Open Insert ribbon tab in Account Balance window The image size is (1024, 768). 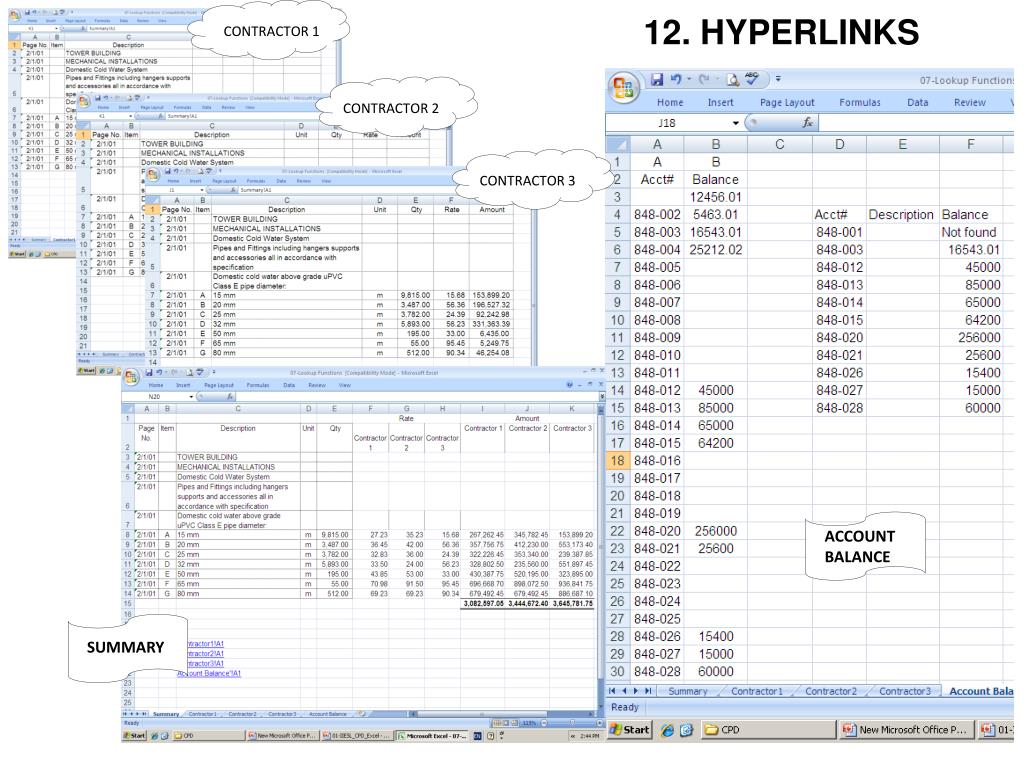(720, 103)
